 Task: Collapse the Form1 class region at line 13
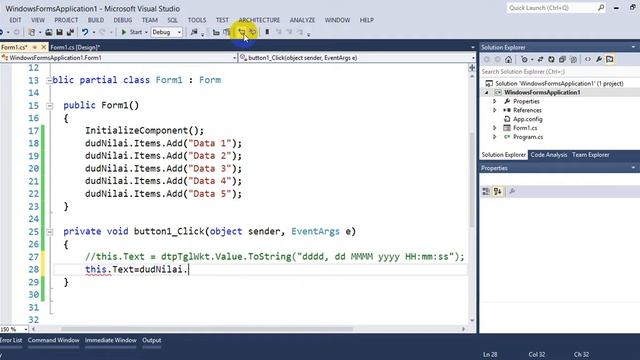click(x=49, y=80)
